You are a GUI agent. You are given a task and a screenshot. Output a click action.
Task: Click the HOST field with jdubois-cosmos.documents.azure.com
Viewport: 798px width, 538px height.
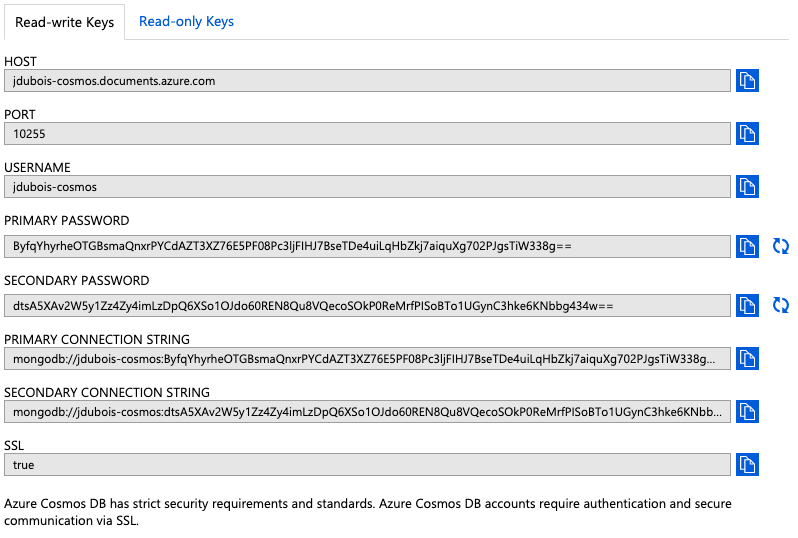click(367, 81)
